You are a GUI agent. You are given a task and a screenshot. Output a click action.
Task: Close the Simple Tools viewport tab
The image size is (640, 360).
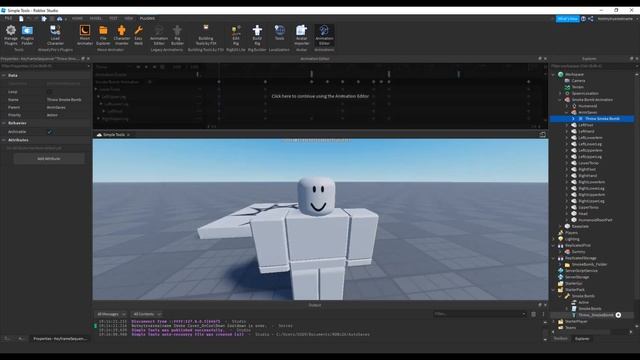pos(129,135)
